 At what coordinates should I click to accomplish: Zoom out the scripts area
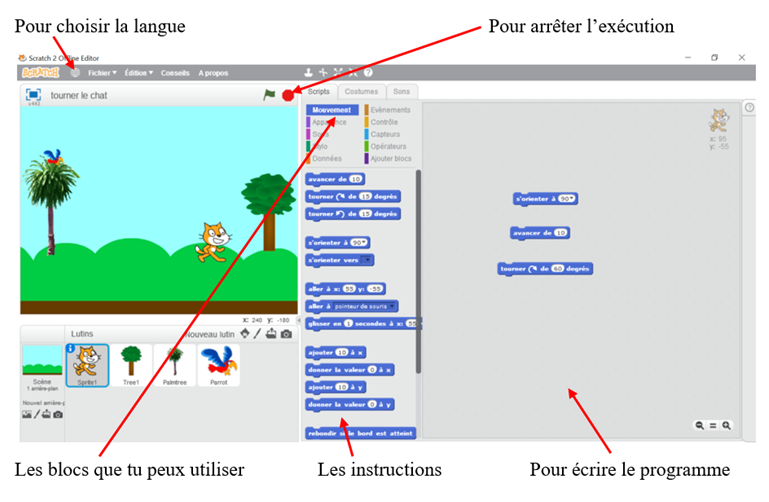click(x=703, y=425)
